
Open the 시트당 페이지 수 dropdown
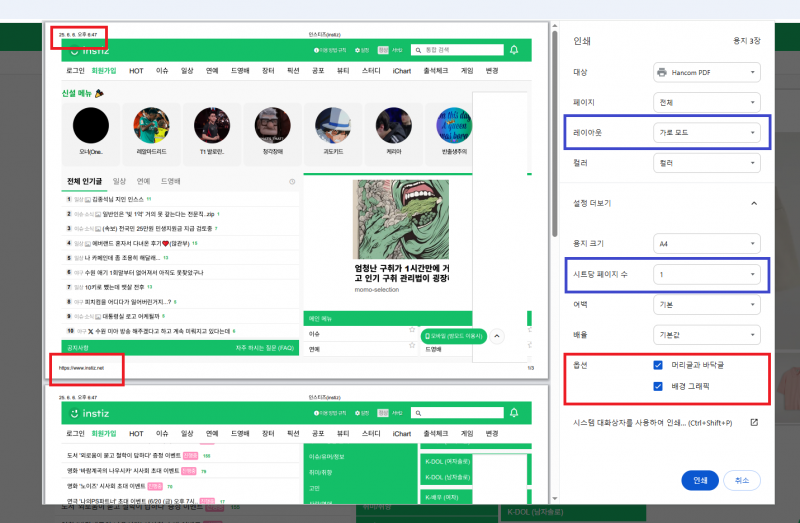point(707,275)
